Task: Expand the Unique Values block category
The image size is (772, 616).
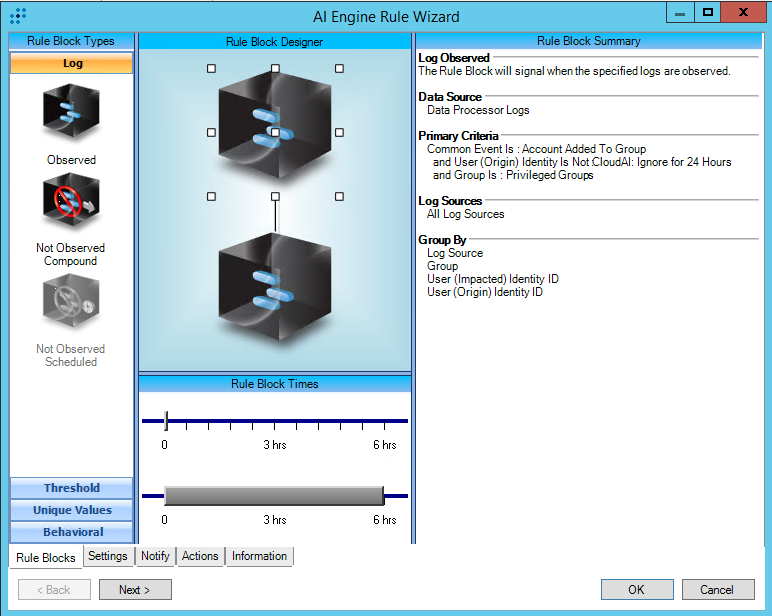Action: coord(71,510)
